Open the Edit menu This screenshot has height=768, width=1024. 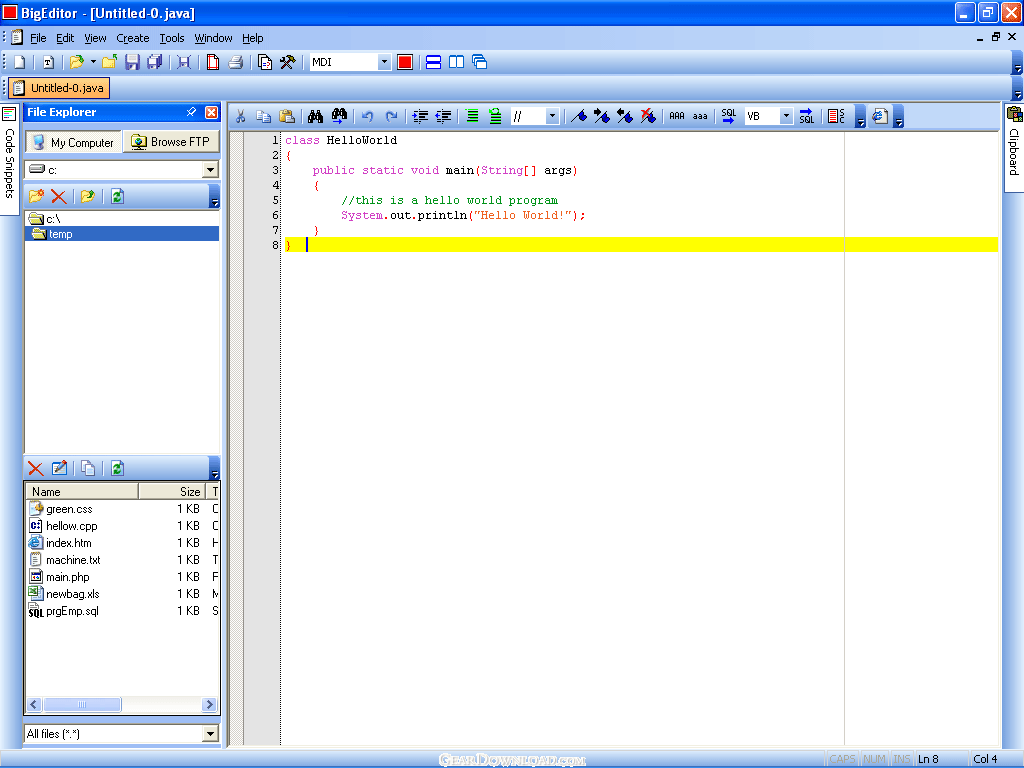[x=65, y=38]
